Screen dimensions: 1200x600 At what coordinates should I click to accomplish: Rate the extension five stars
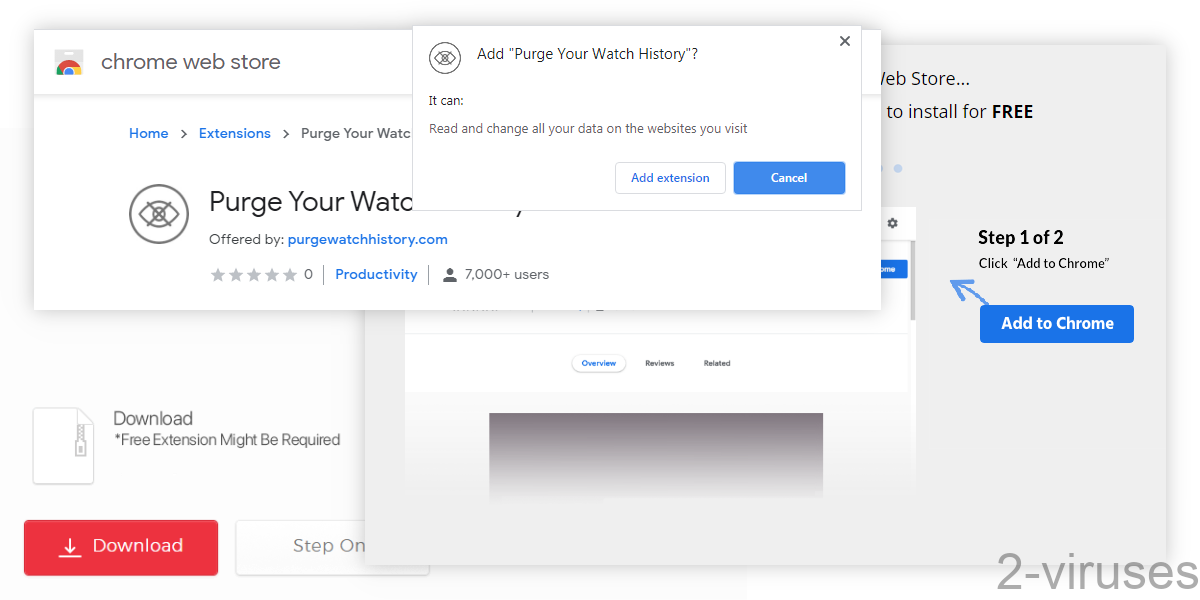coord(289,274)
